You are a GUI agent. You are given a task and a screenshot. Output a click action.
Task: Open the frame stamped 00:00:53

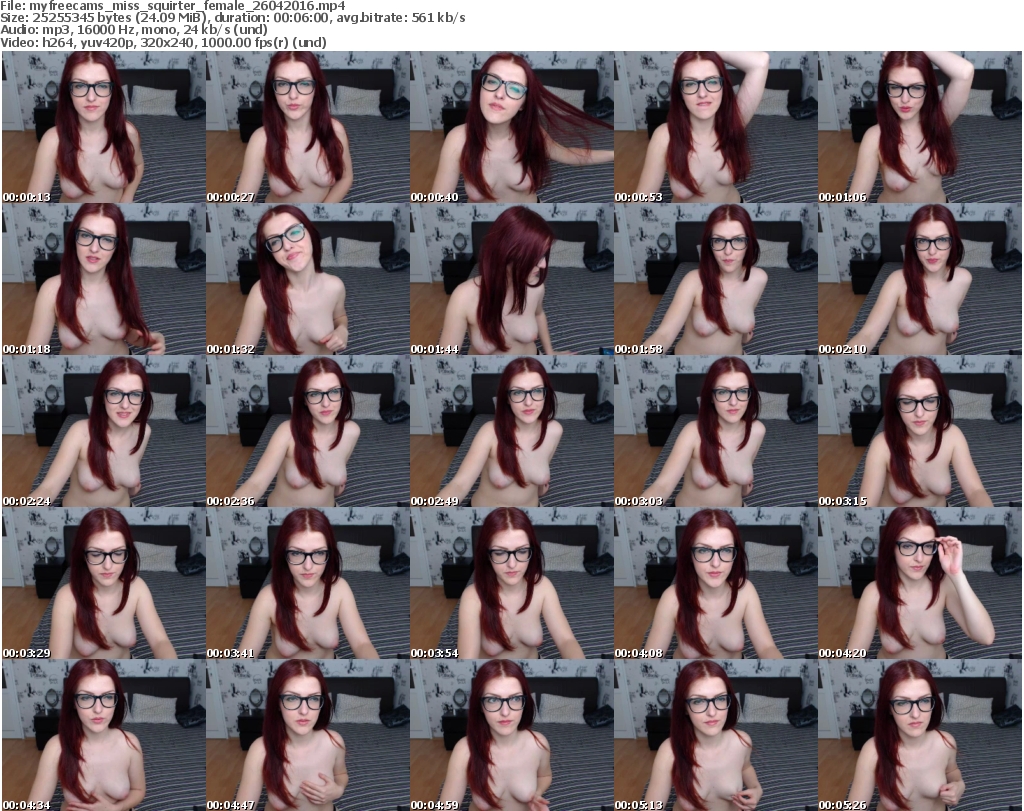tap(716, 127)
